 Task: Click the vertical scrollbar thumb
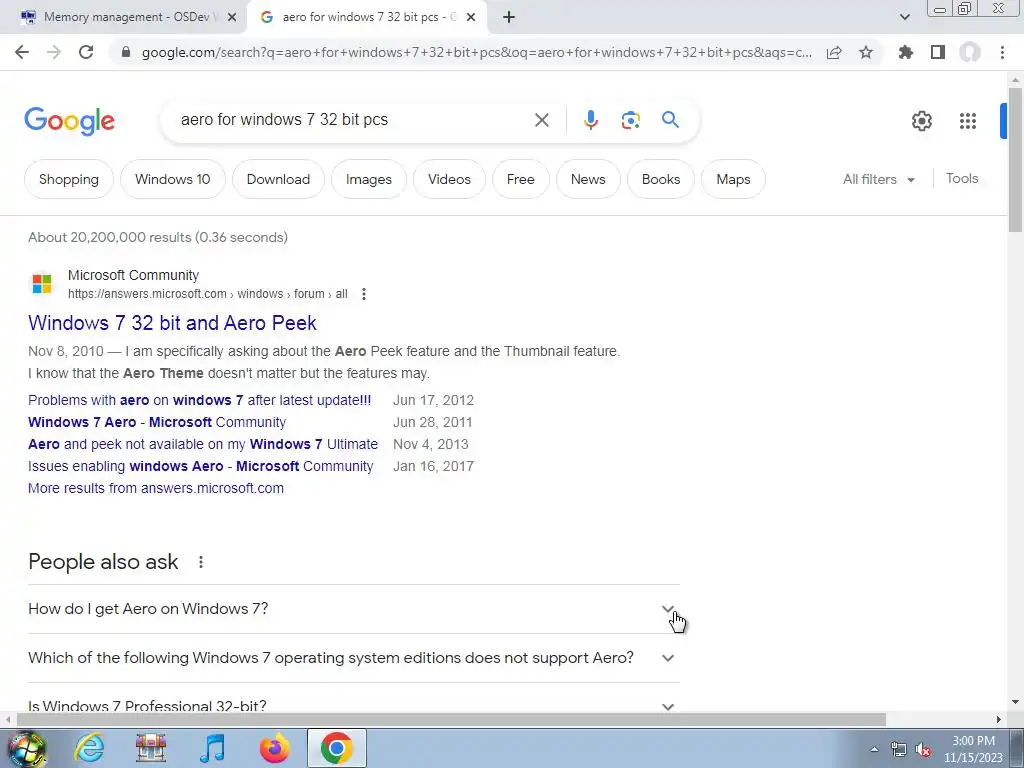[x=1015, y=159]
